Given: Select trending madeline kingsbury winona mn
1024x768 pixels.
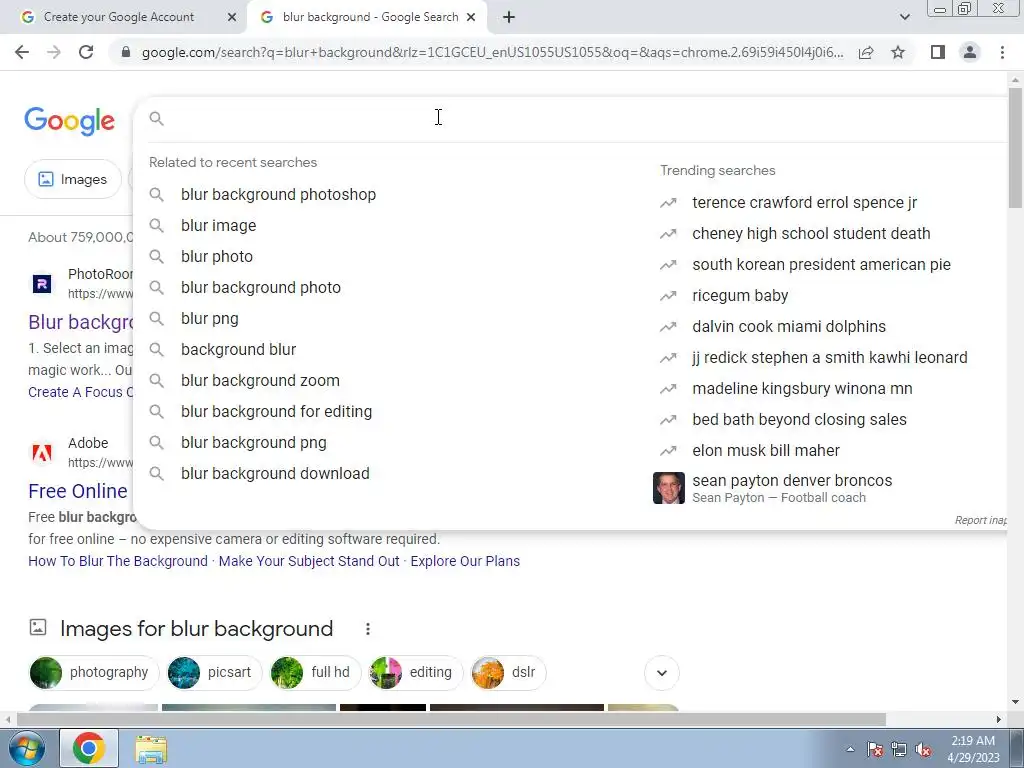Looking at the screenshot, I should tap(802, 389).
